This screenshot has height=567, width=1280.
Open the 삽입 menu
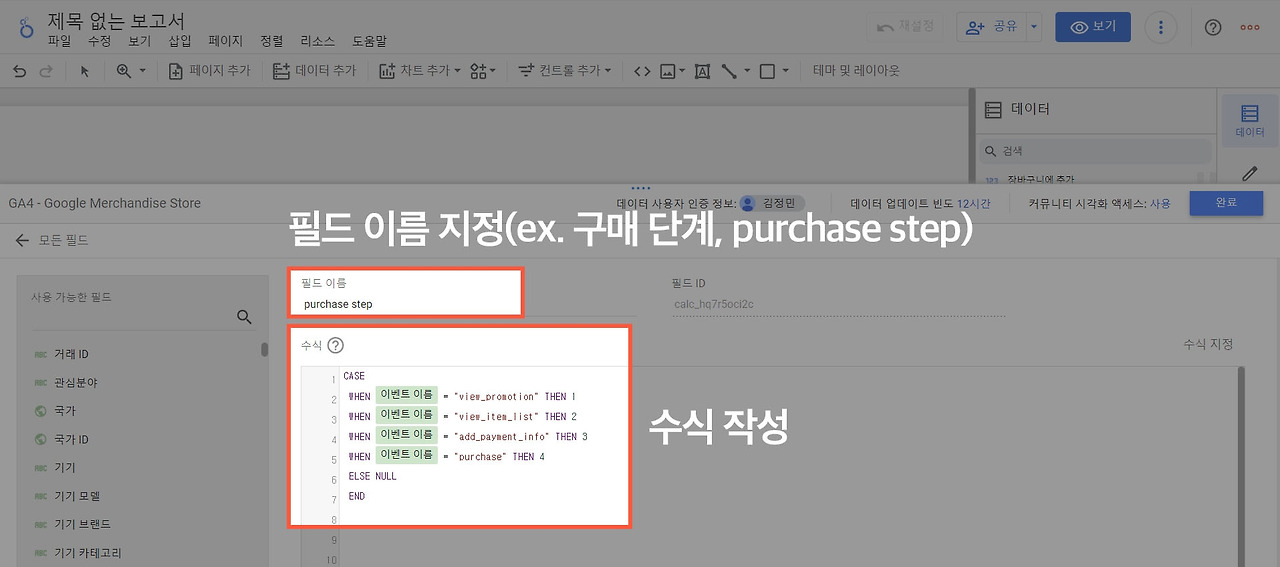pyautogui.click(x=180, y=41)
